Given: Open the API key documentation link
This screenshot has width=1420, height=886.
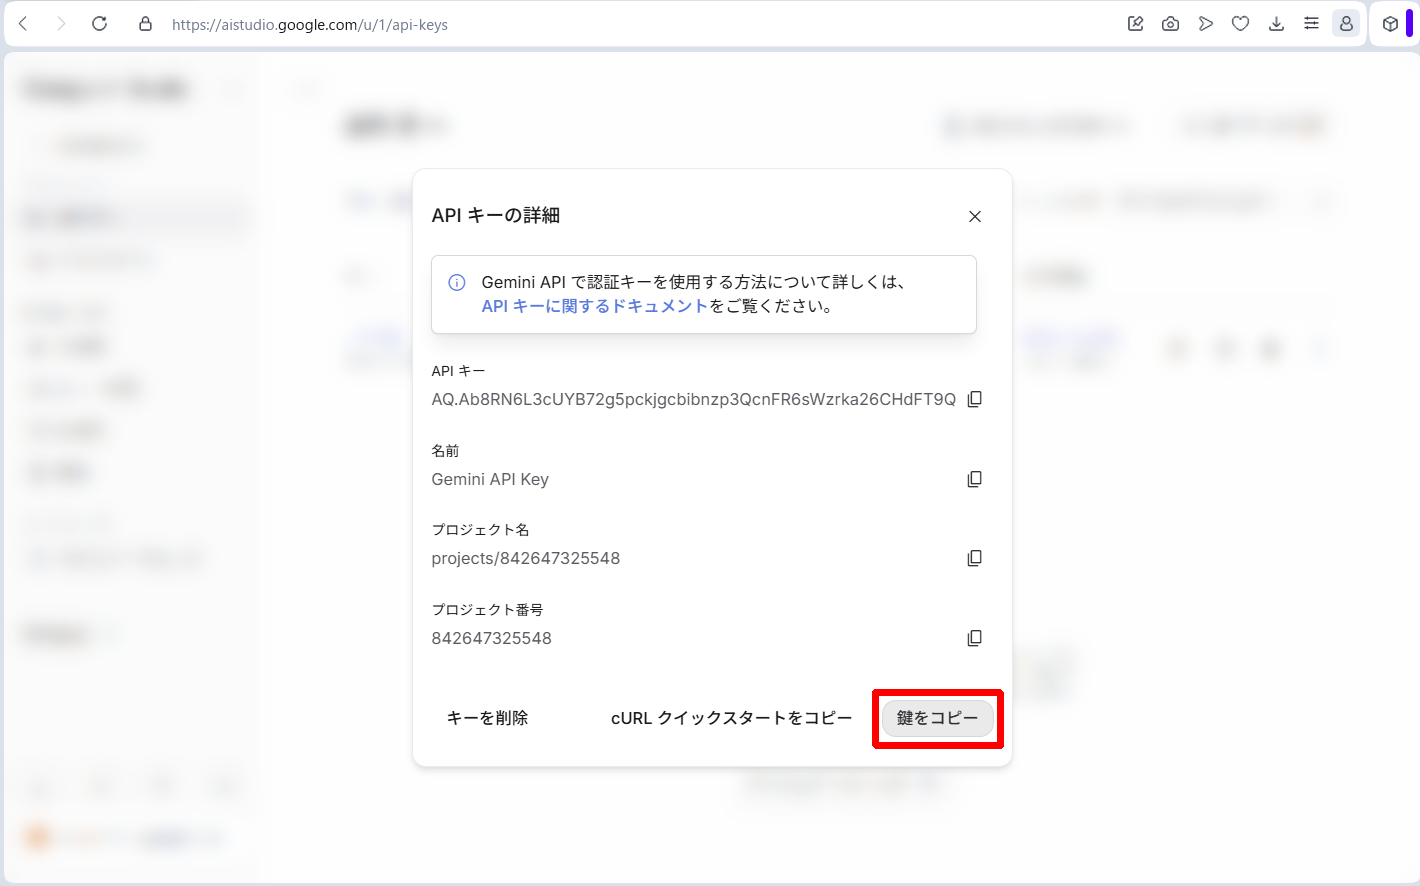Looking at the screenshot, I should pos(595,306).
